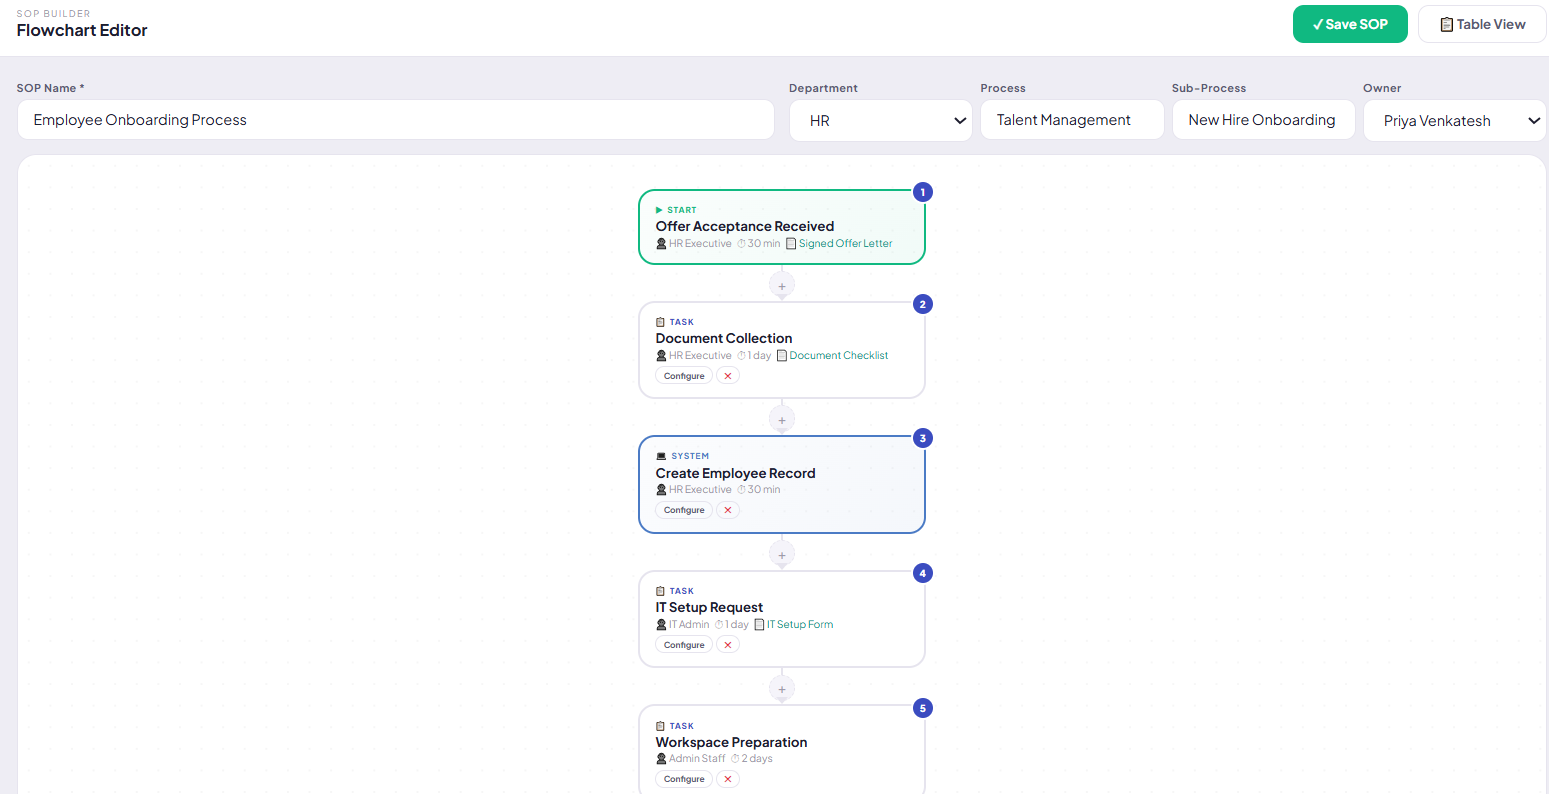
Task: Click the START play icon
Action: [659, 210]
